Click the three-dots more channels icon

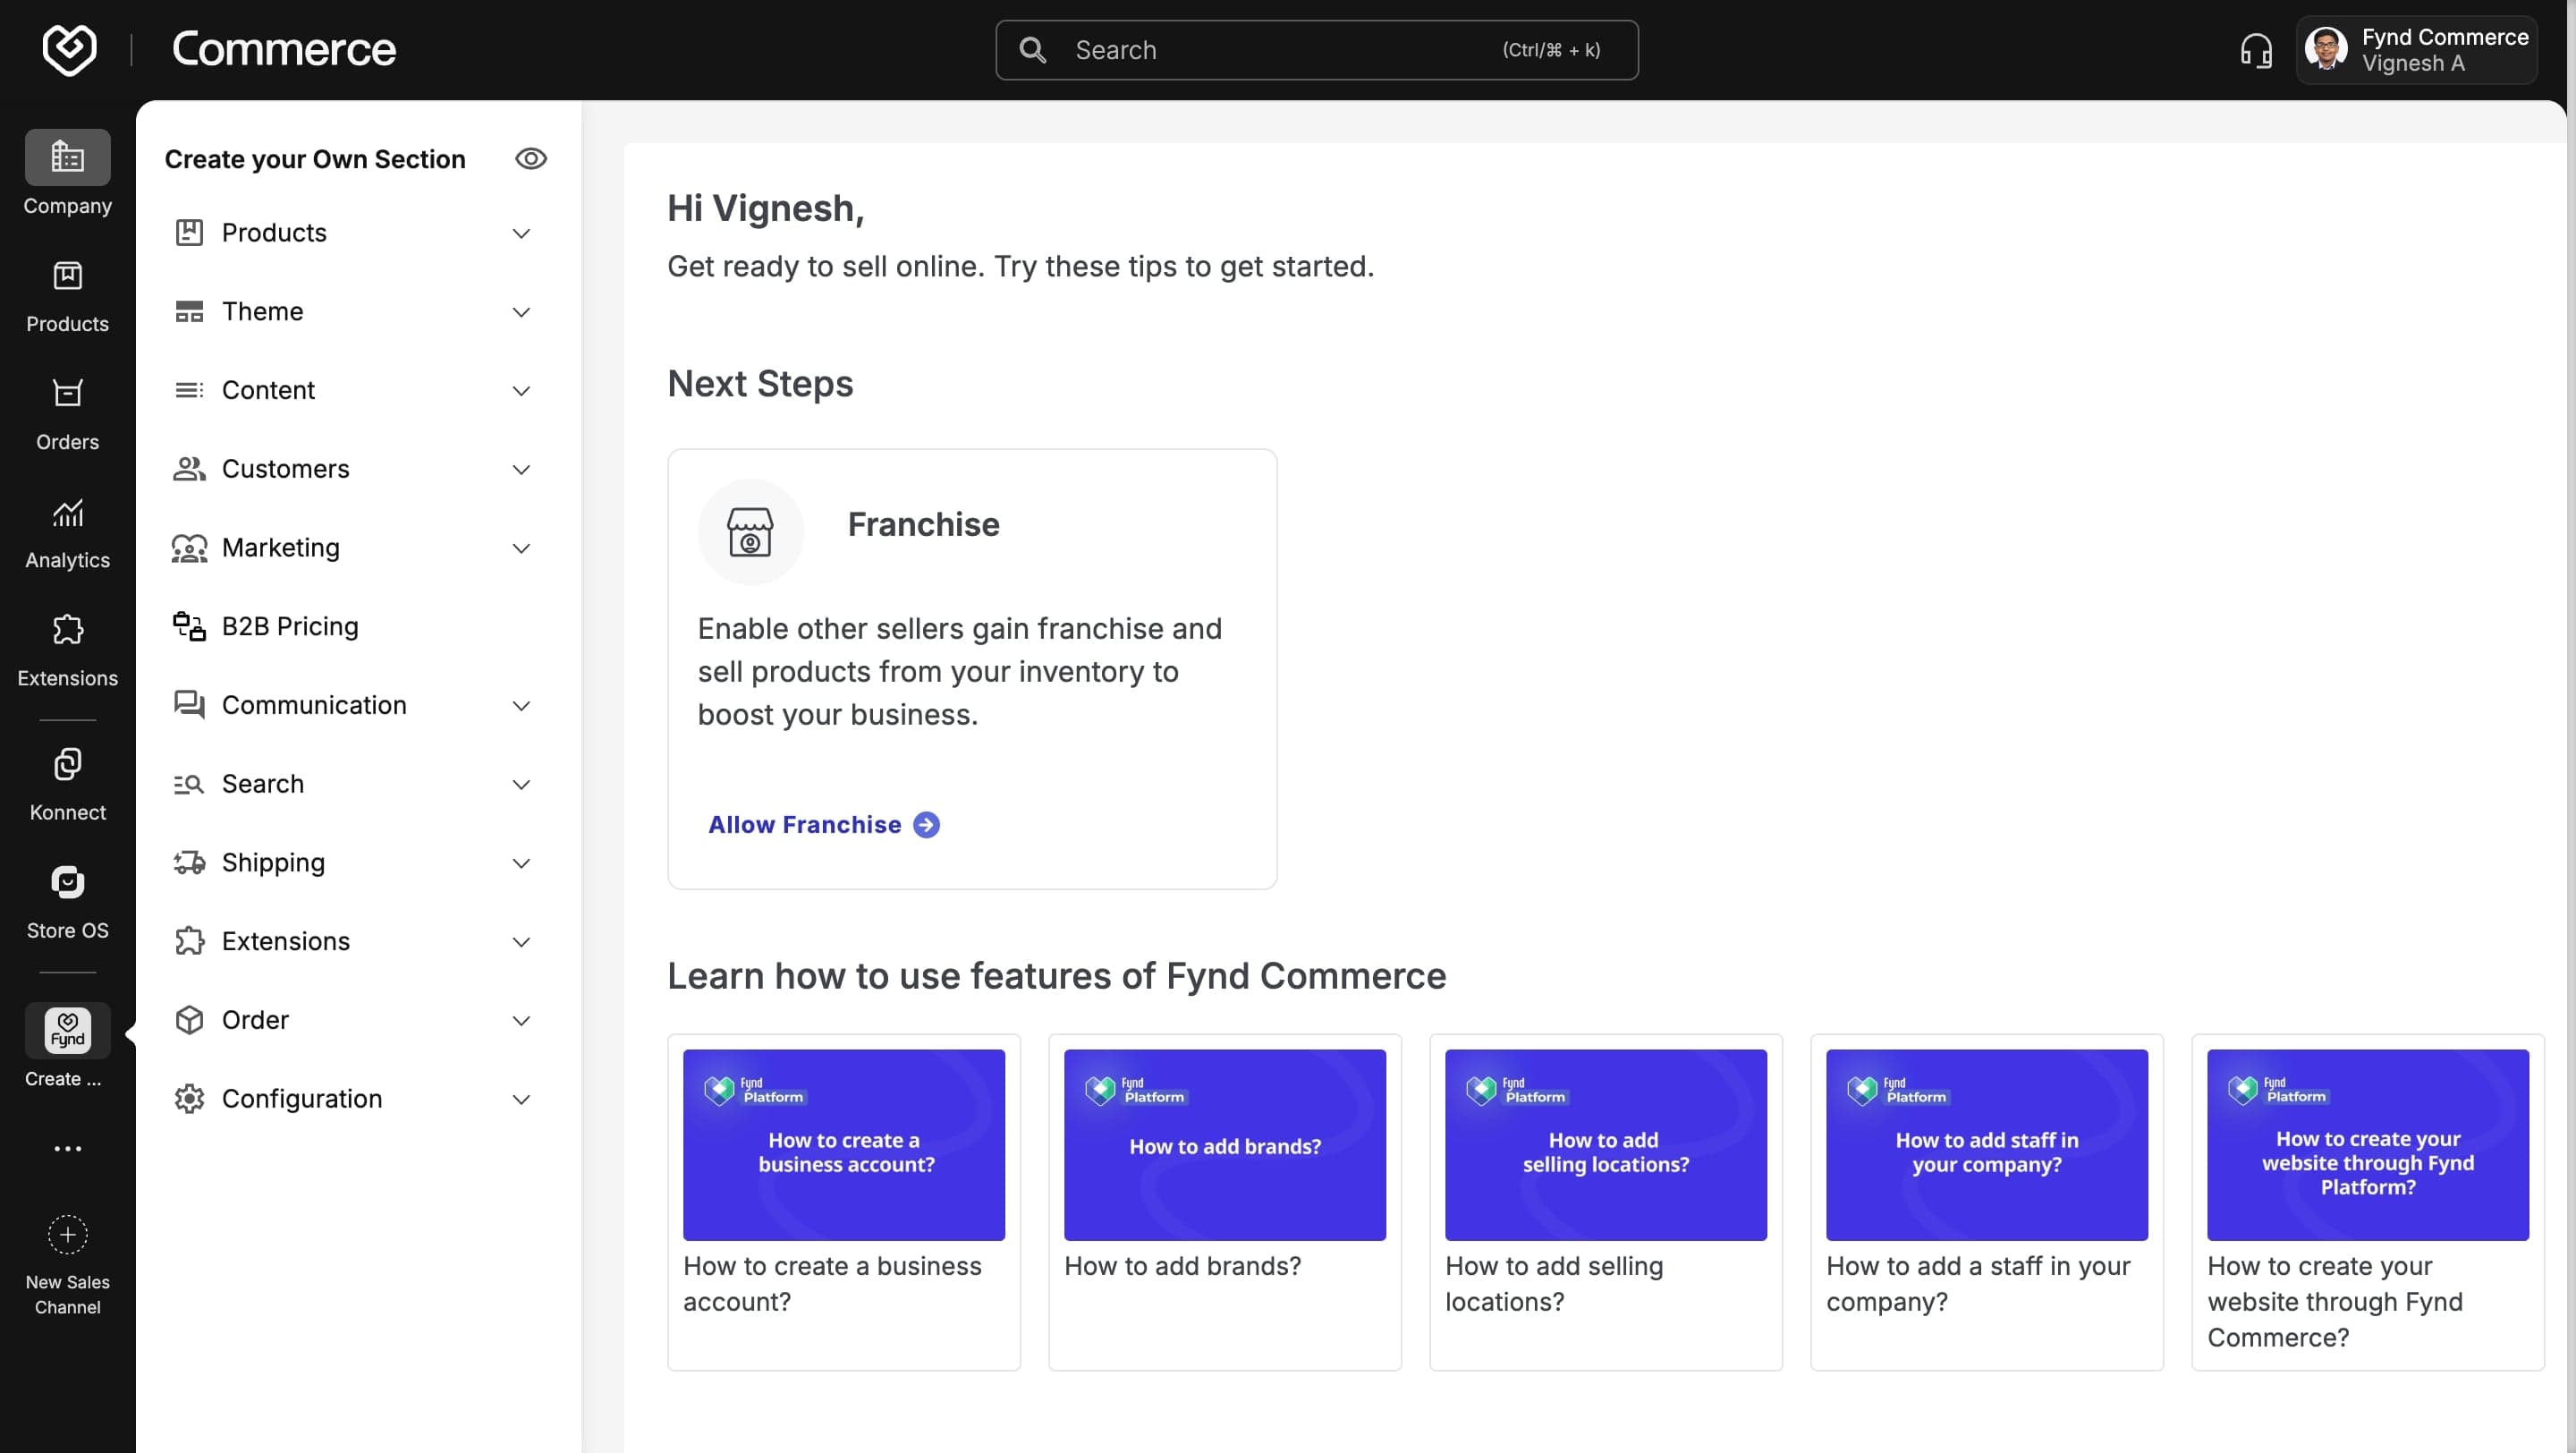pos(67,1148)
